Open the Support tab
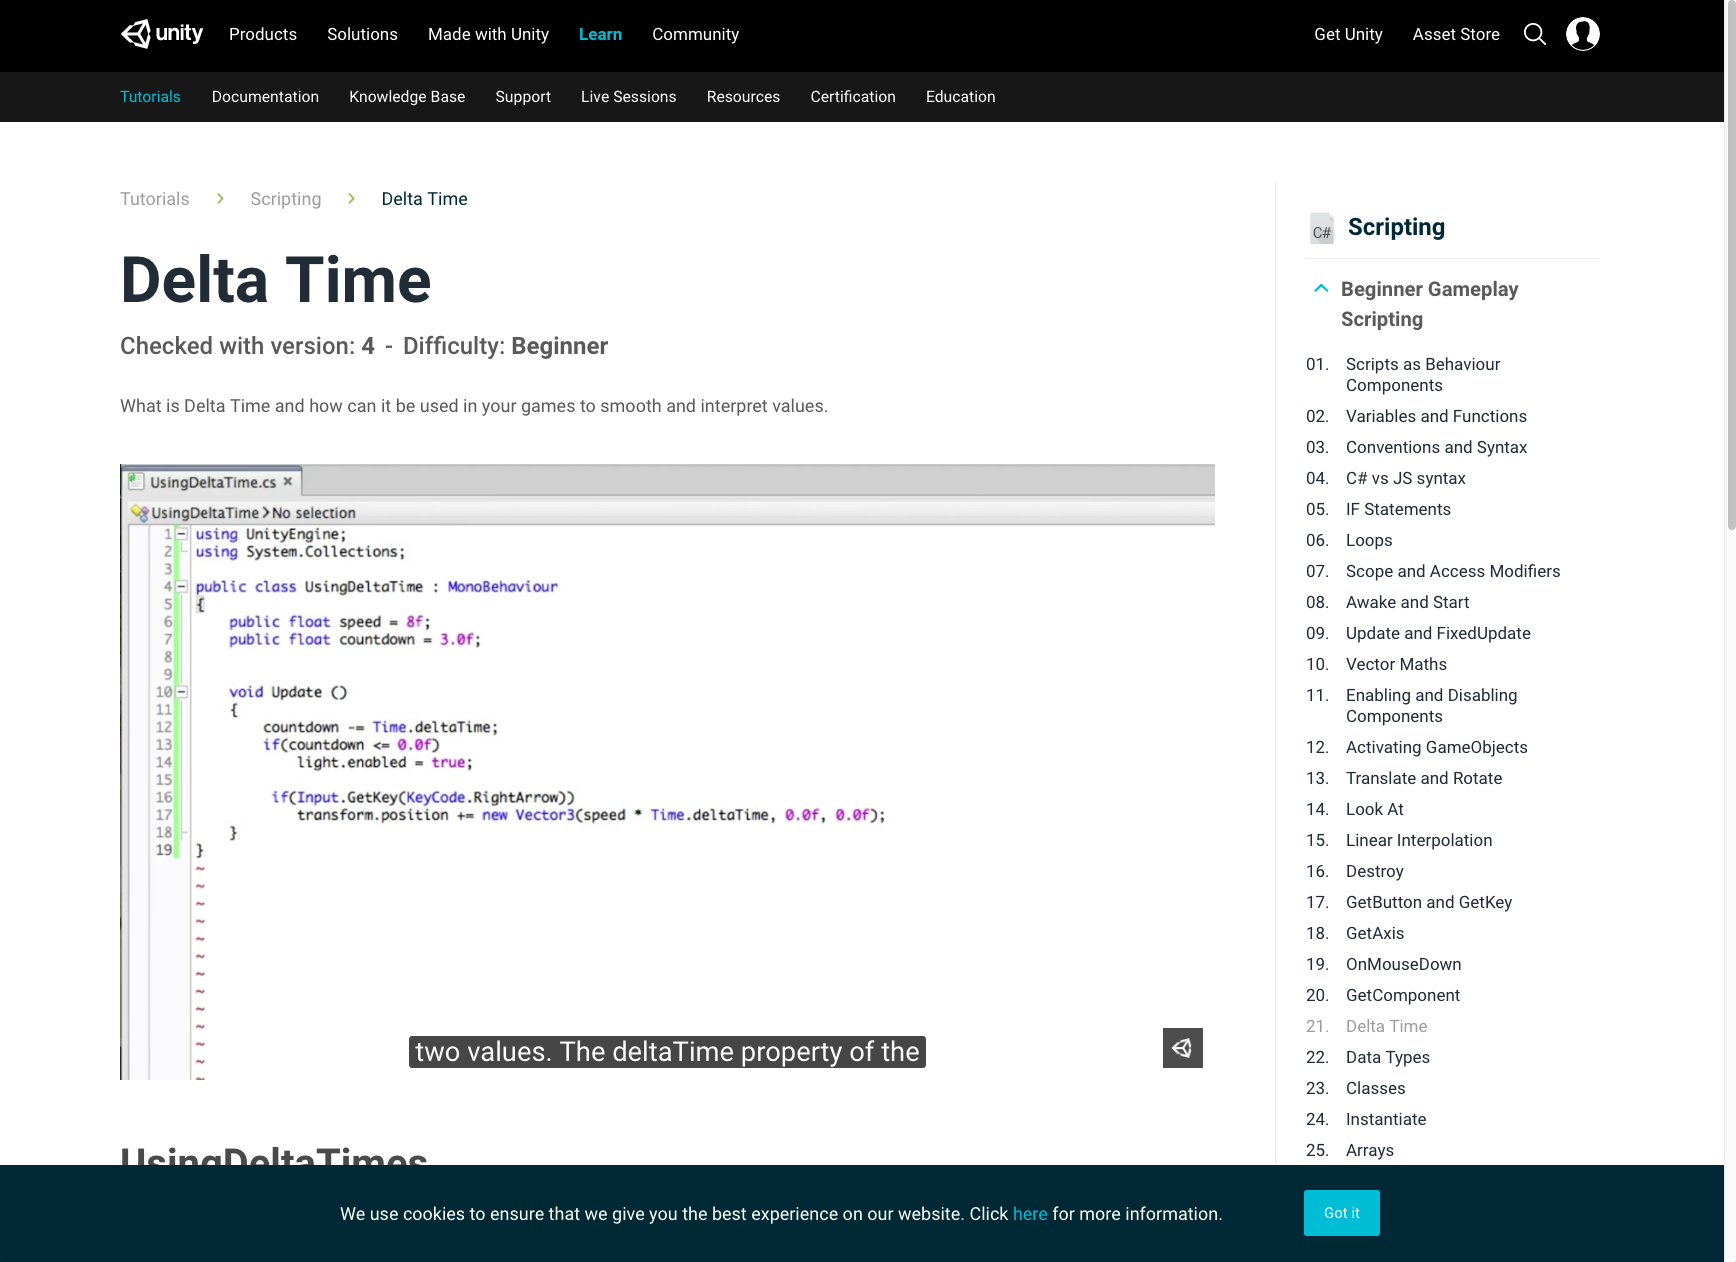1736x1262 pixels. (523, 97)
